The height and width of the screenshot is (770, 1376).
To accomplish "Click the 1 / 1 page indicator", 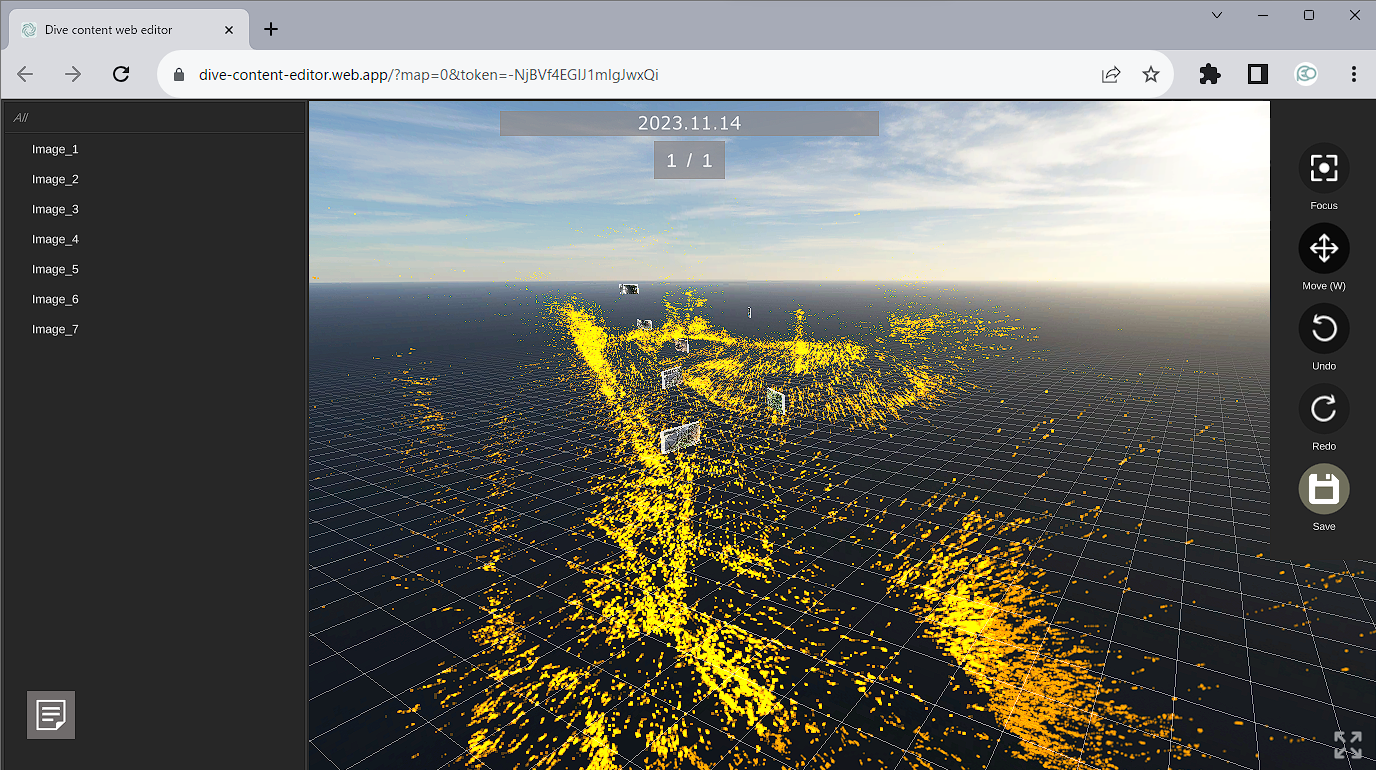I will (x=689, y=160).
